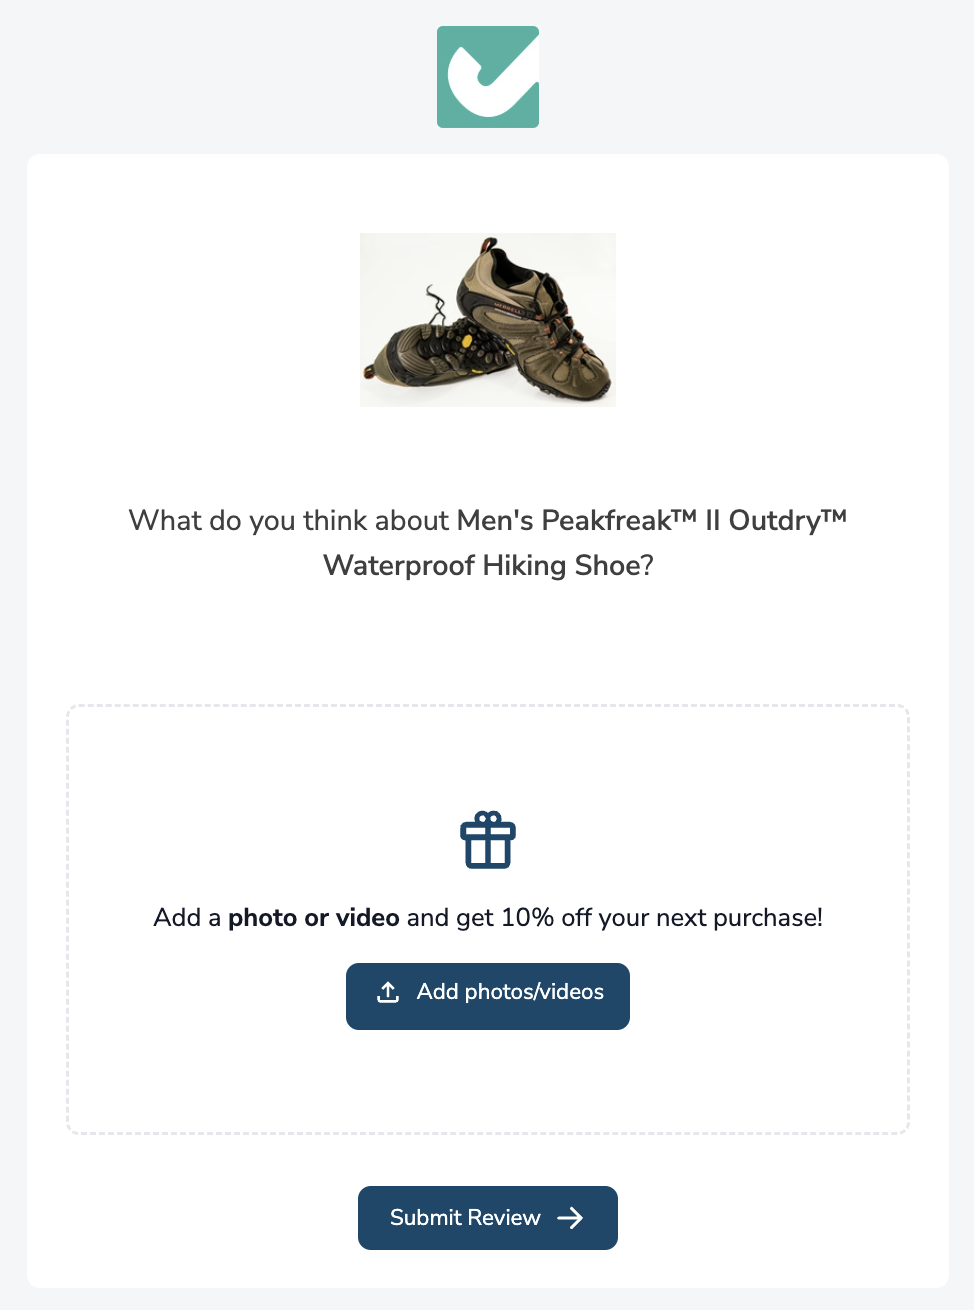Click the gift box icon
974x1310 pixels.
pyautogui.click(x=488, y=841)
